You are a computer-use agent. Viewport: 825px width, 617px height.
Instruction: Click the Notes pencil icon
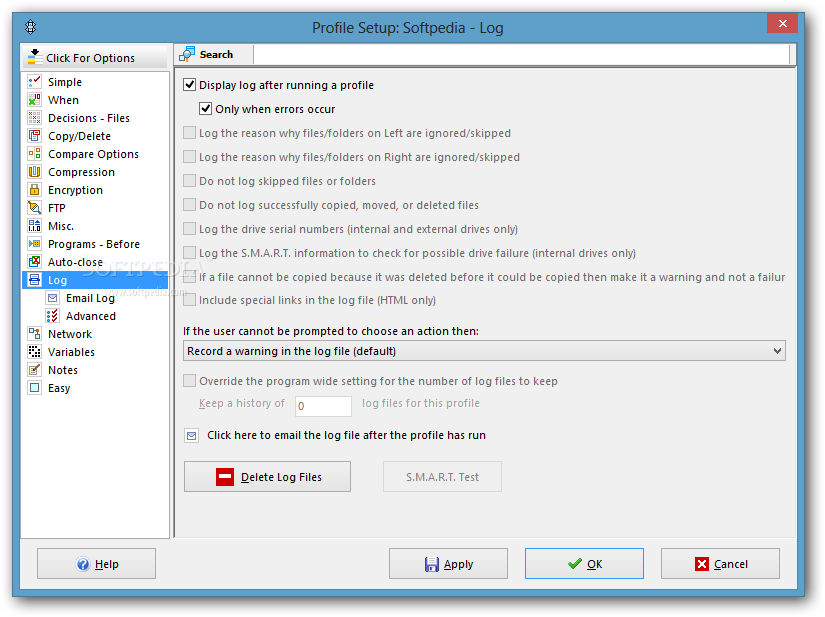point(34,370)
